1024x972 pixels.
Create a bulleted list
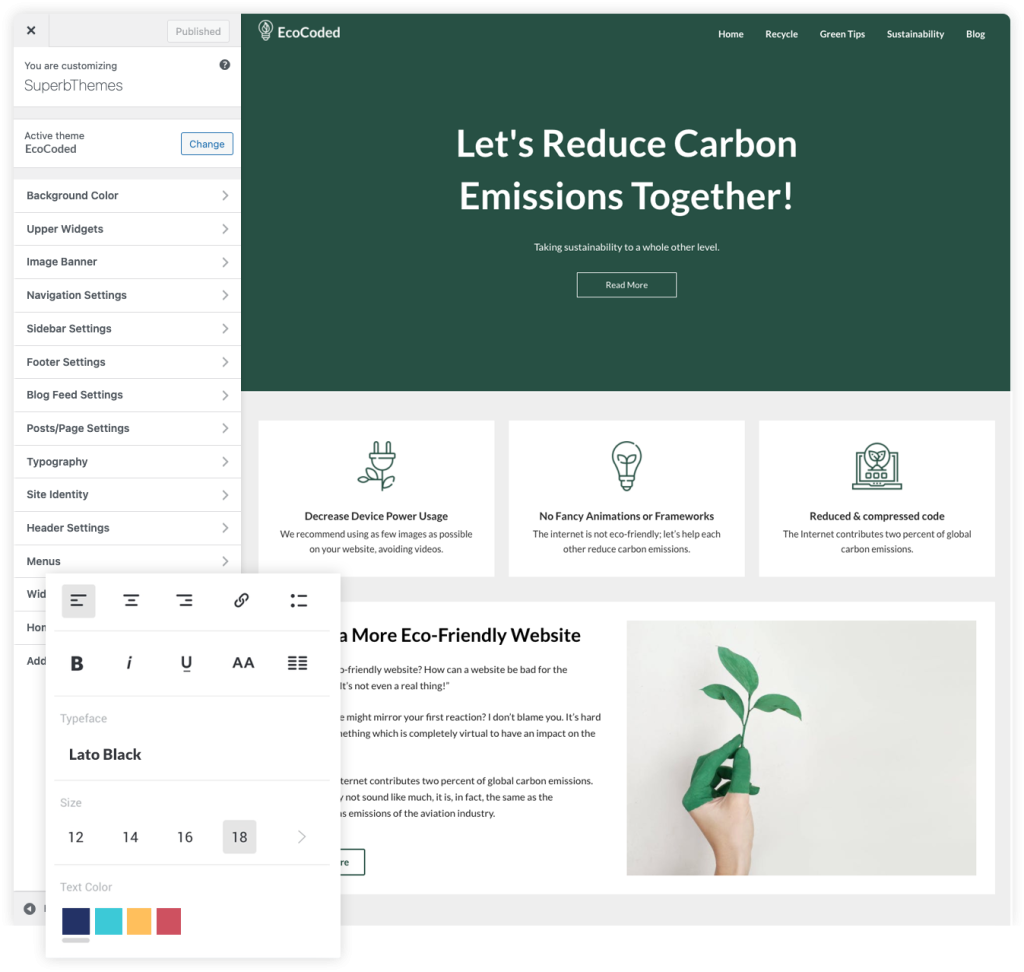297,600
